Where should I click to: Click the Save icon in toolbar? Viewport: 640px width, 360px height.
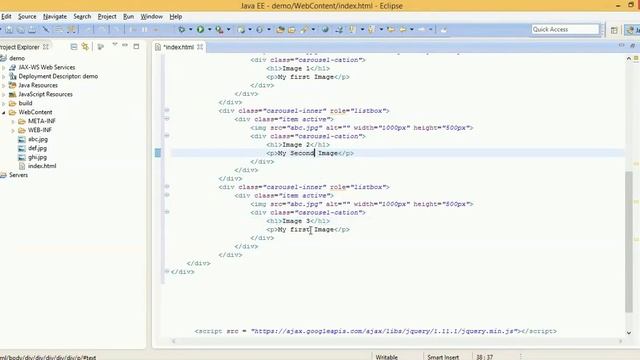tap(9, 29)
